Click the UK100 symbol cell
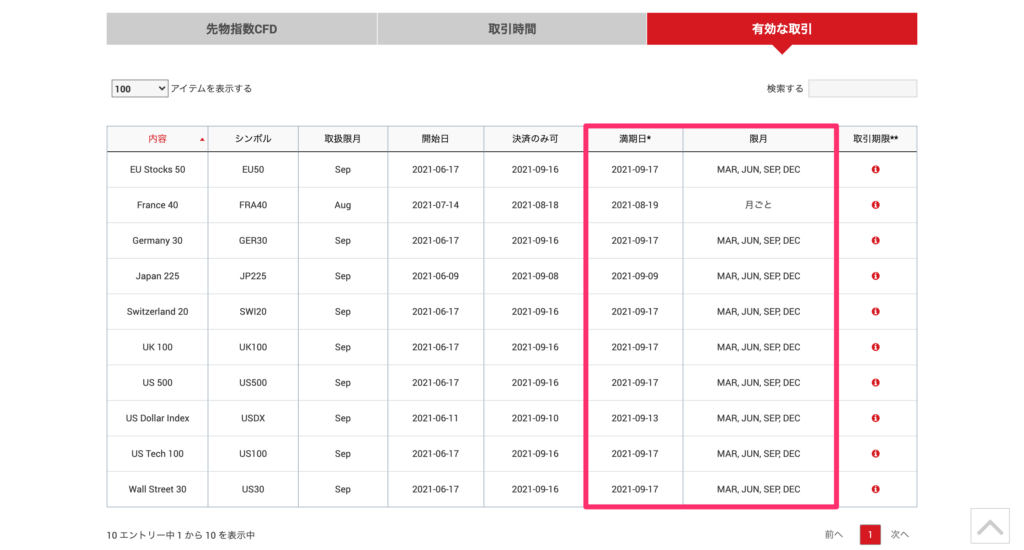Viewport: 1024px width, 550px height. (x=253, y=347)
